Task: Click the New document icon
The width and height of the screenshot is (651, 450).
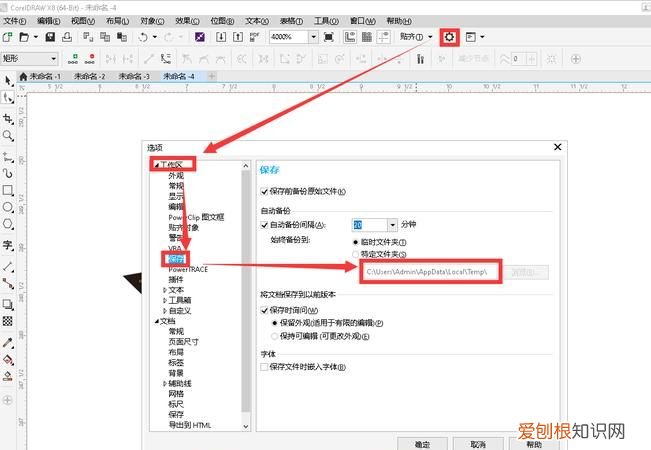Action: pyautogui.click(x=7, y=37)
